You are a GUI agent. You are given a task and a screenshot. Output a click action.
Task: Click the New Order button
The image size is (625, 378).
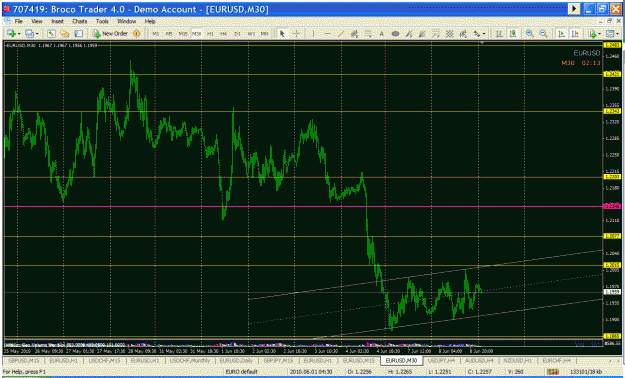(110, 34)
